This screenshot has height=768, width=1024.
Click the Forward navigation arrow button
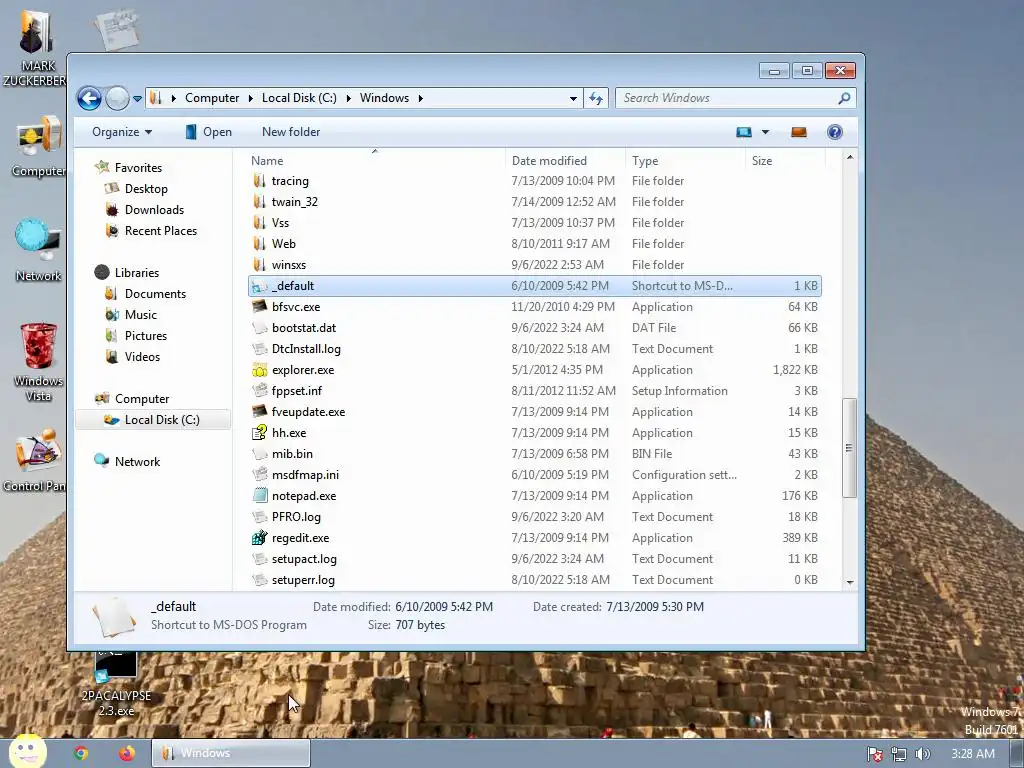[x=118, y=99]
